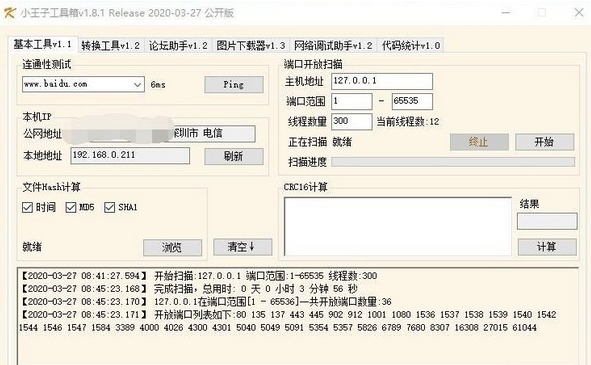Open the 网络调试助手v1.2 tab
Viewport: 591px width, 365px height.
(333, 46)
